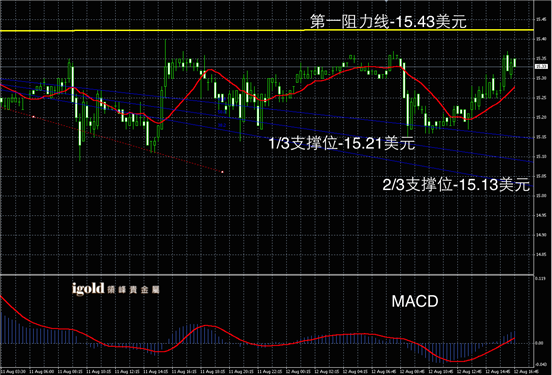Click the 15.00 price axis label
Screen dimensions: 552x375
[541, 195]
